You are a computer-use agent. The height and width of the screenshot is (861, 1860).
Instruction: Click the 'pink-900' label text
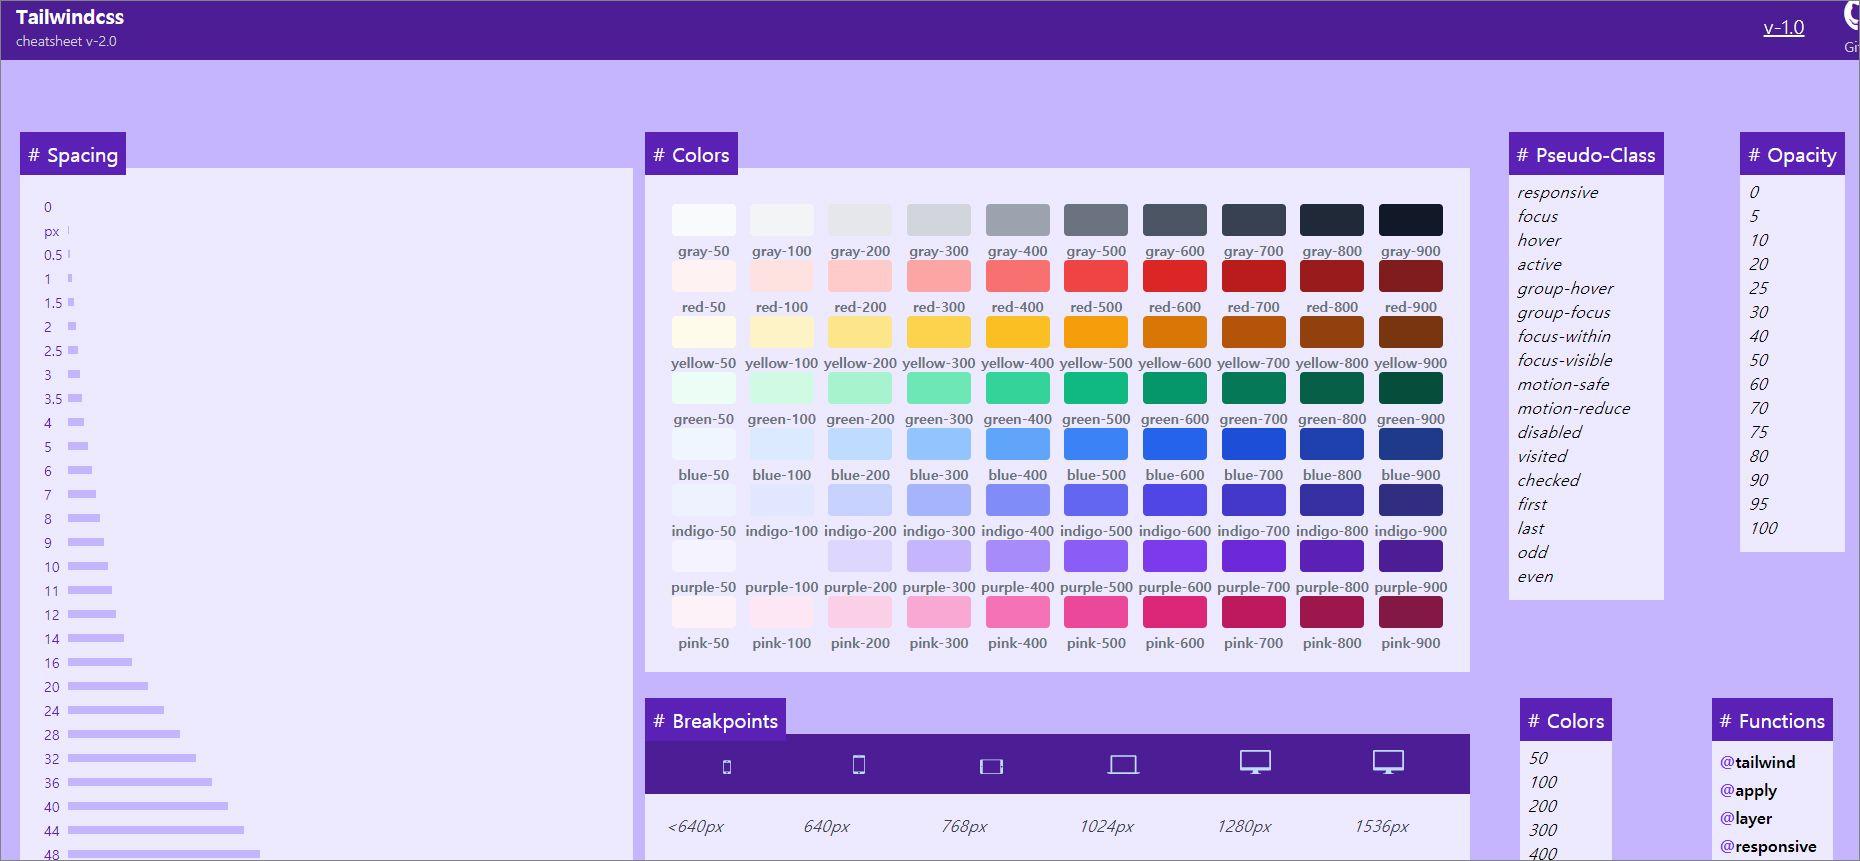(1411, 643)
